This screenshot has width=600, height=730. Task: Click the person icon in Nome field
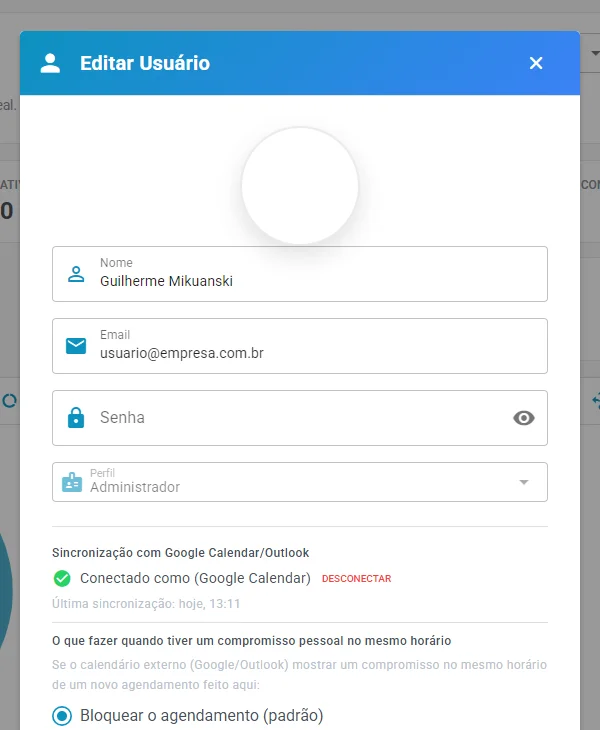tap(76, 274)
